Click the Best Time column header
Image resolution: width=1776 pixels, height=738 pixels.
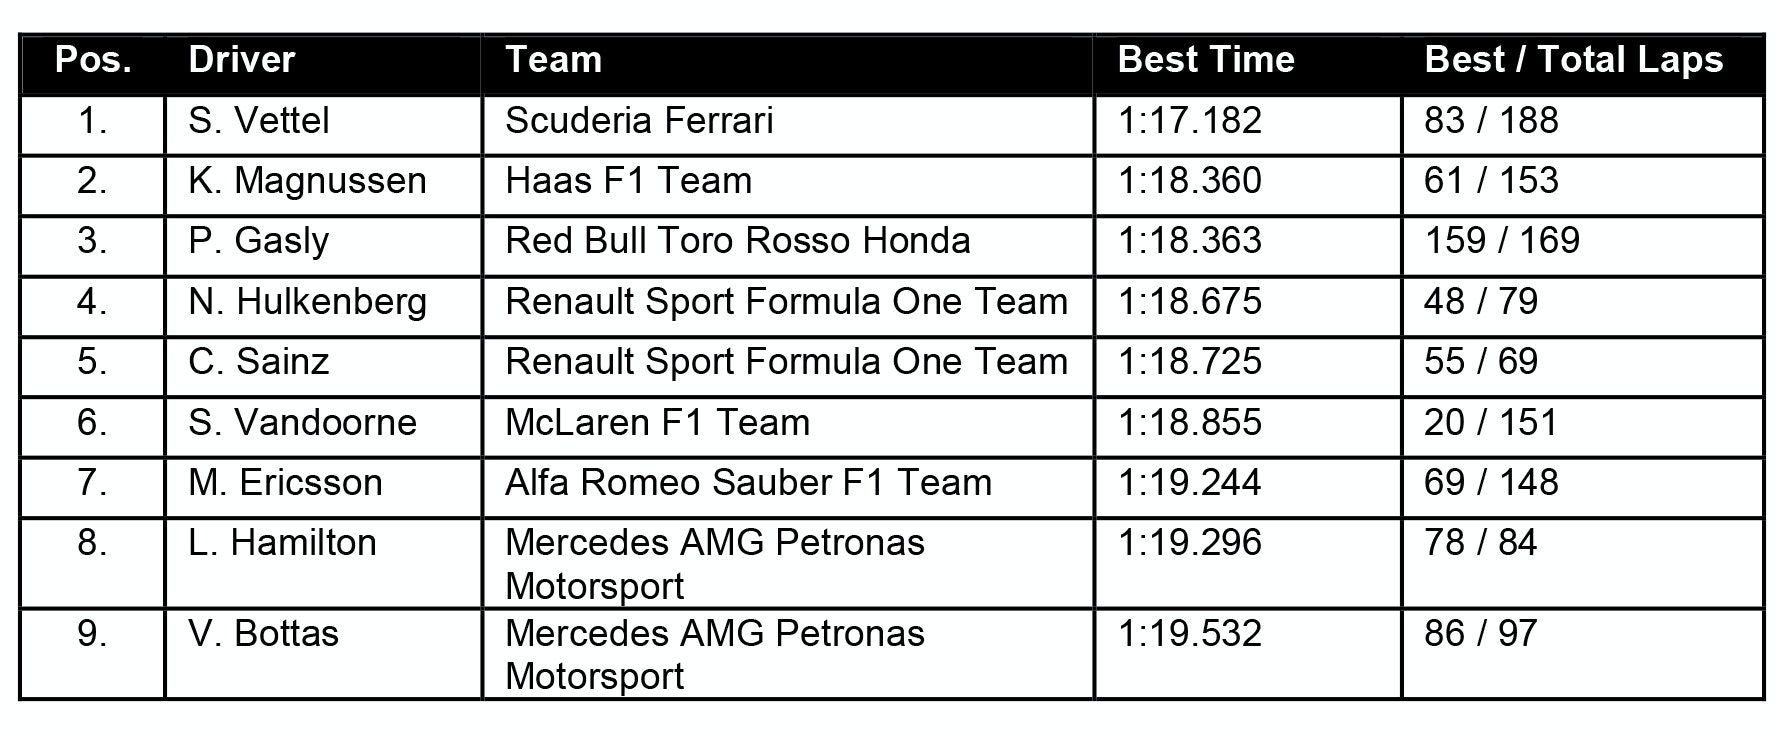[x=1205, y=60]
